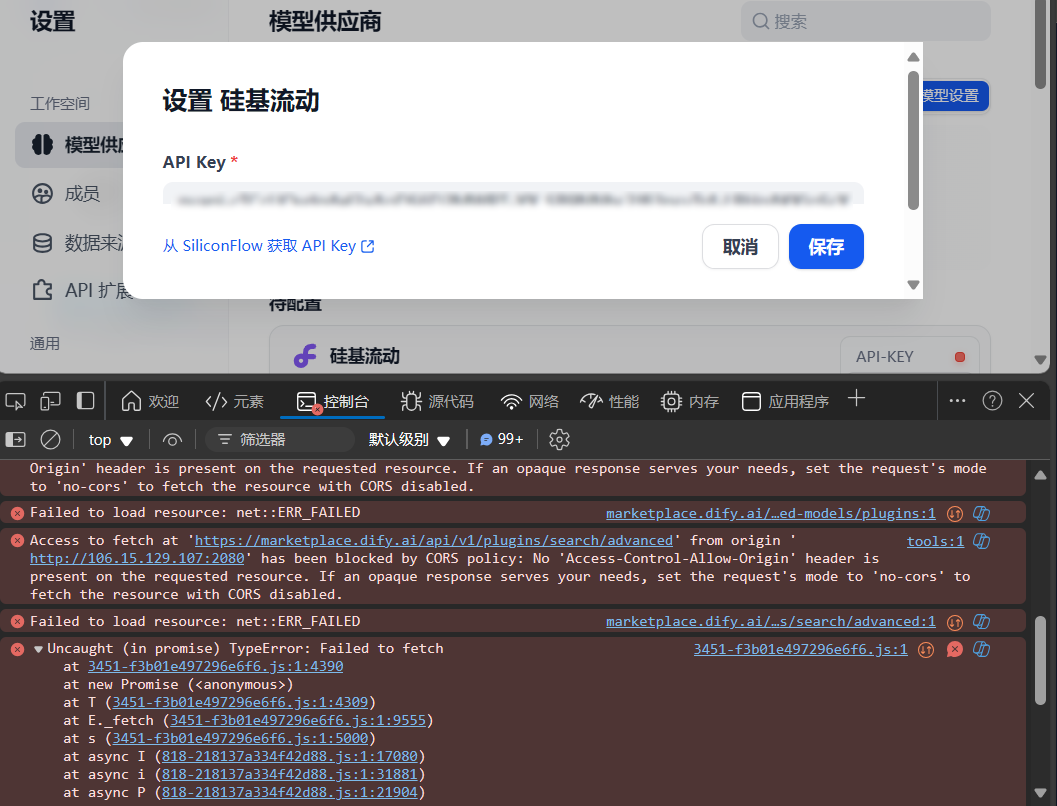The height and width of the screenshot is (806, 1057).
Task: Open the 源代码 tab
Action: point(437,402)
